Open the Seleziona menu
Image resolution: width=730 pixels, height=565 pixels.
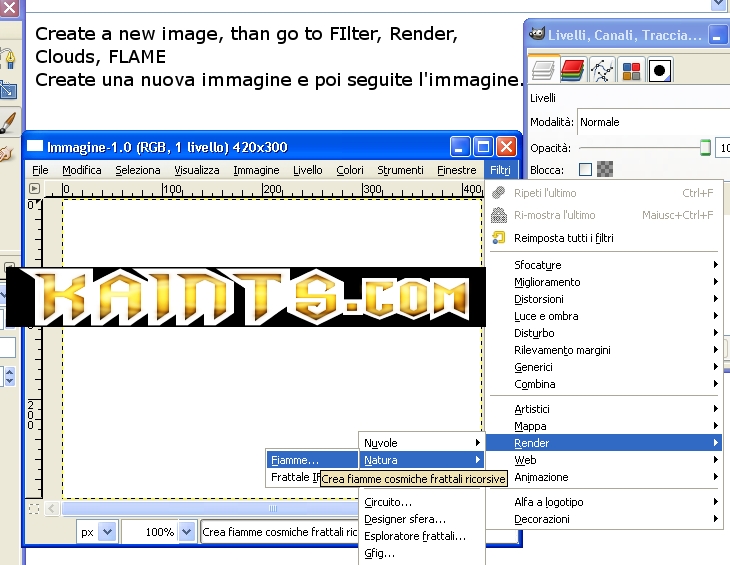pyautogui.click(x=138, y=170)
